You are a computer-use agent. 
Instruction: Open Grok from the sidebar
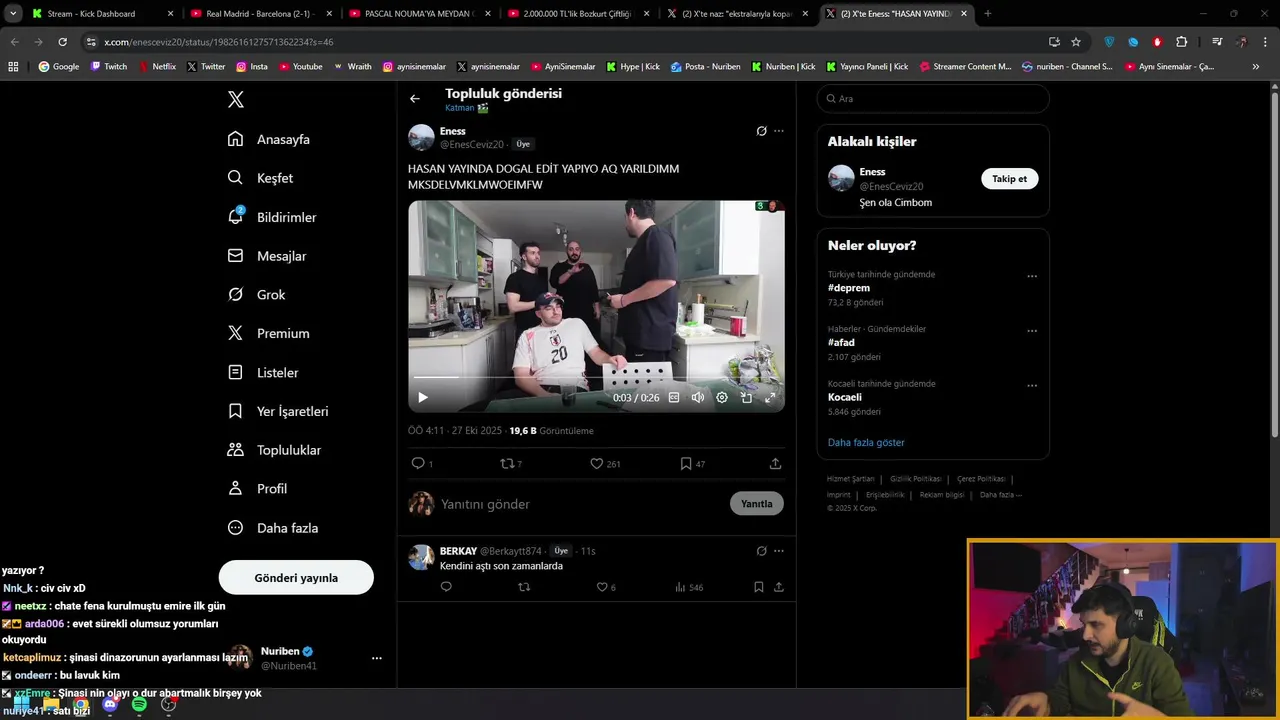coord(256,295)
